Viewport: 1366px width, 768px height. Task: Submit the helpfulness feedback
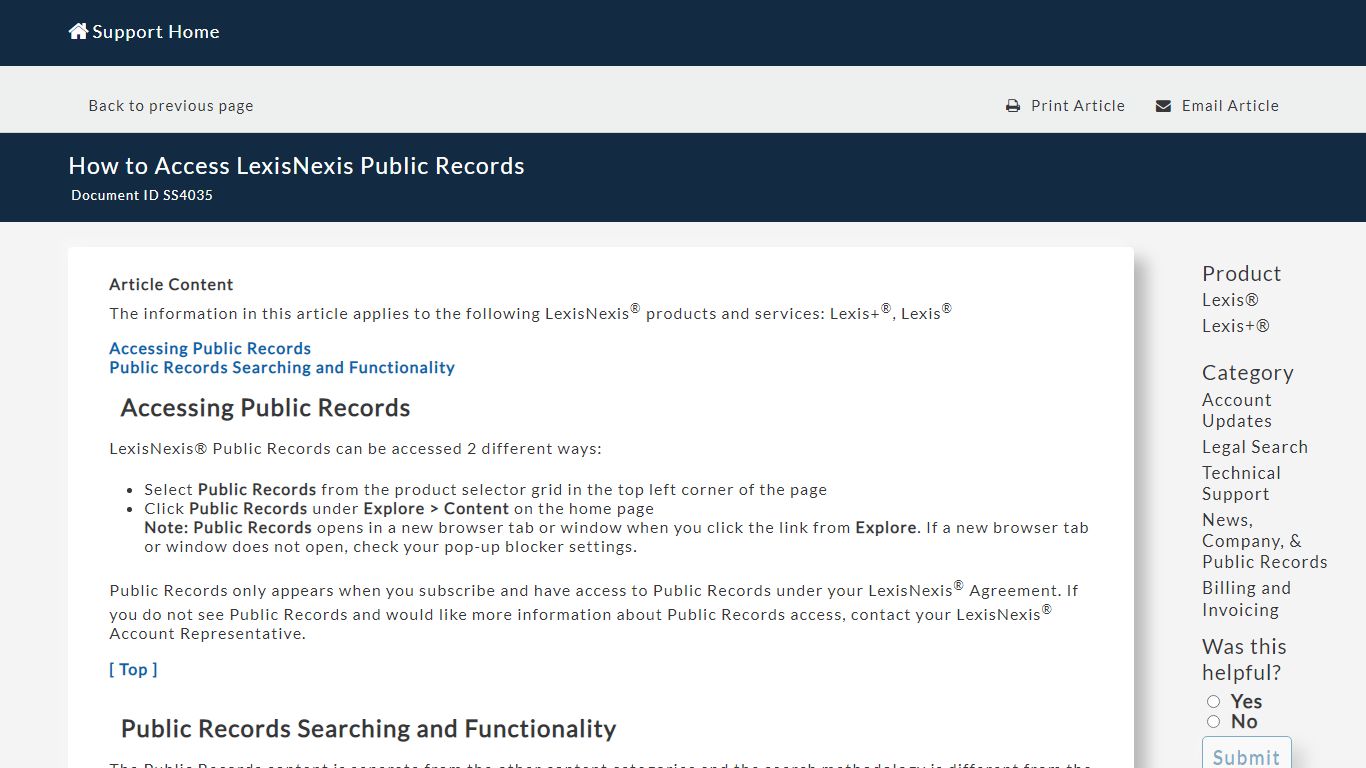point(1246,757)
